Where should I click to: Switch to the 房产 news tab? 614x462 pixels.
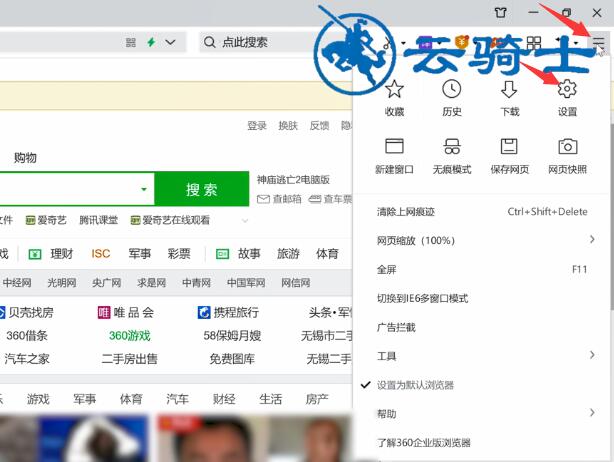[317, 399]
